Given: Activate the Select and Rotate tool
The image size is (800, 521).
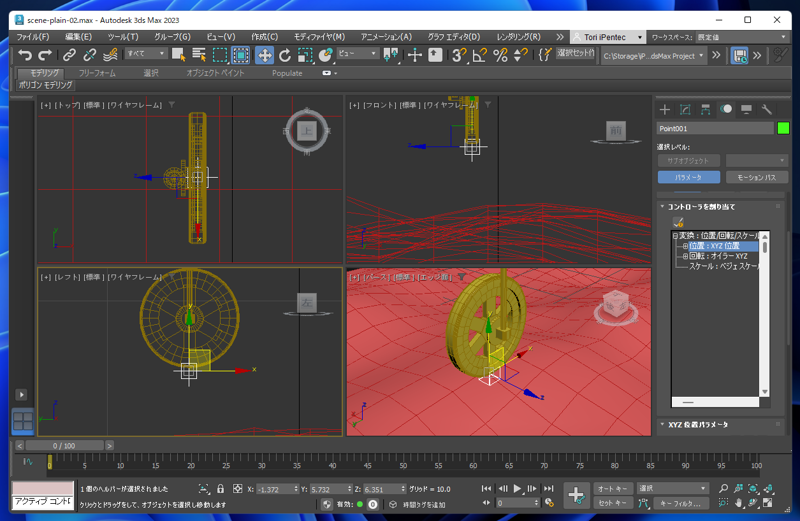Looking at the screenshot, I should 285,55.
